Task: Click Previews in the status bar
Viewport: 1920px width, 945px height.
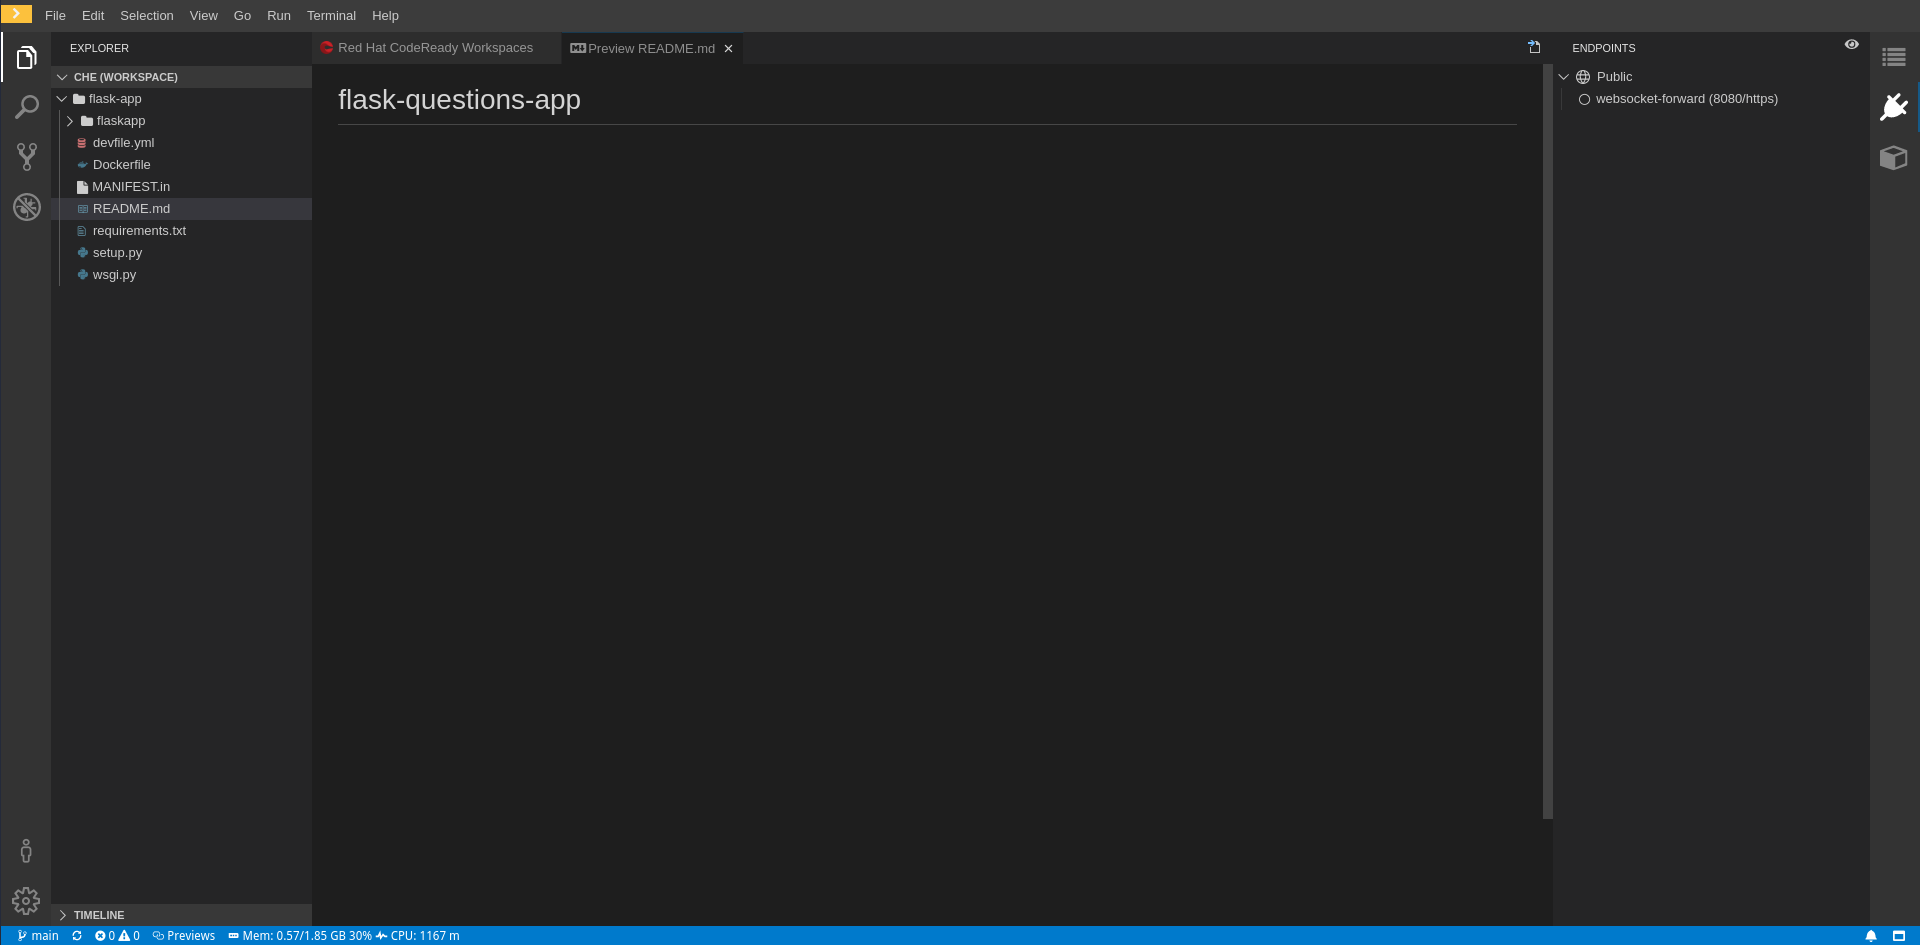Action: 184,936
